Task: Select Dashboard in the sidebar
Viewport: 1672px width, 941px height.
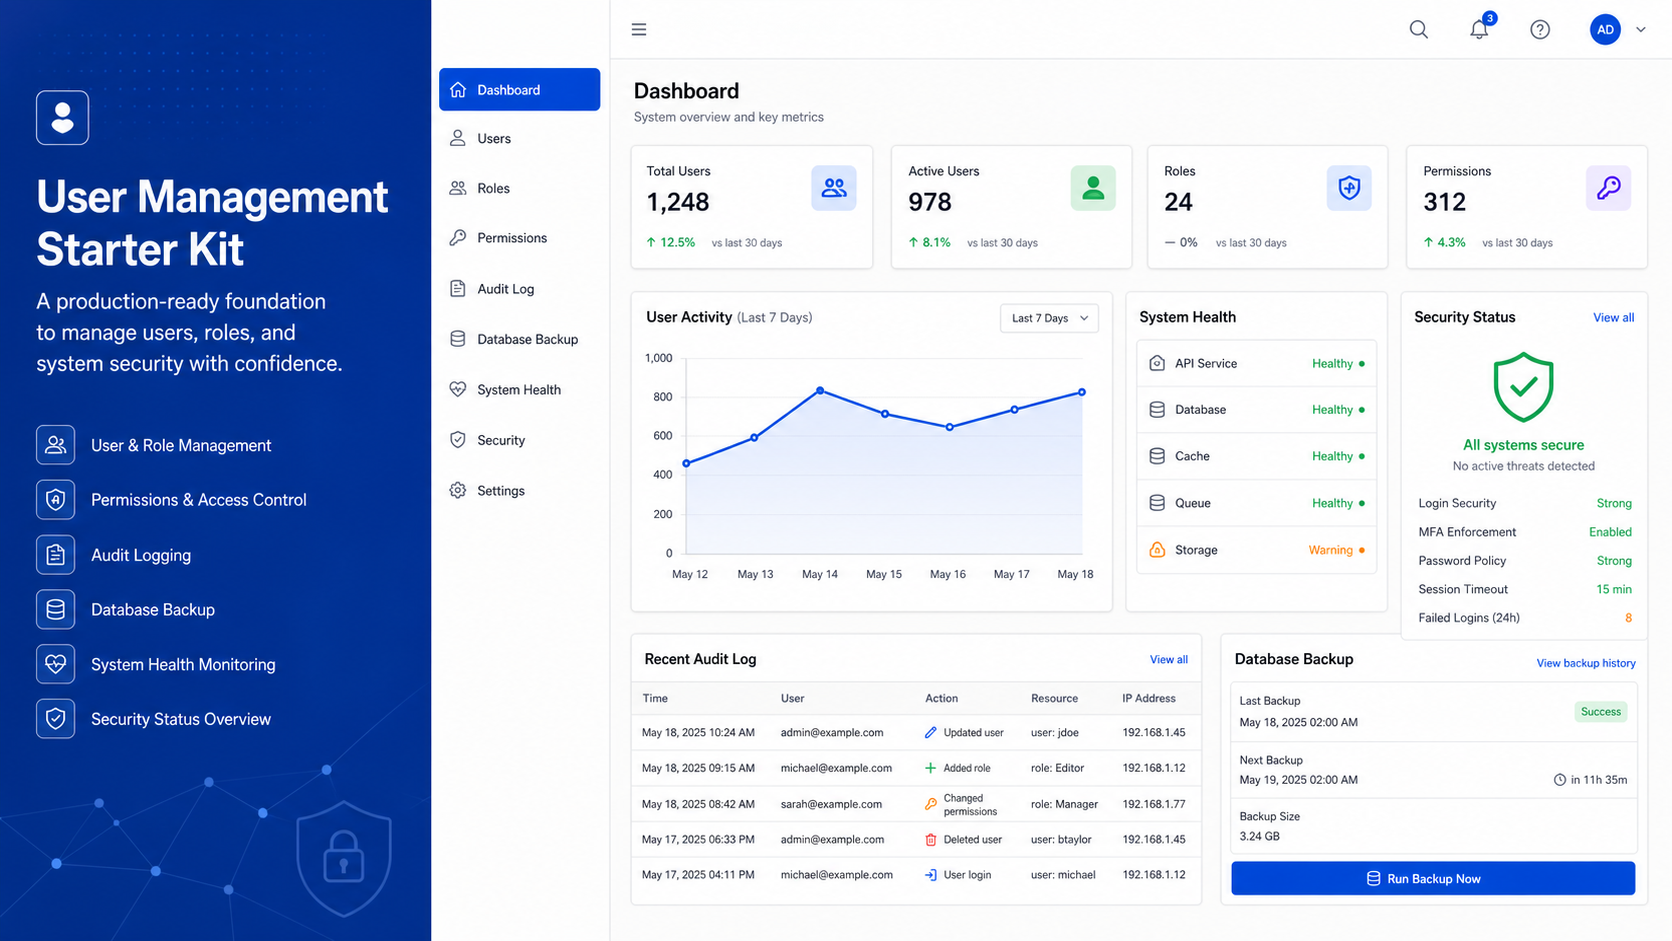Action: (519, 90)
